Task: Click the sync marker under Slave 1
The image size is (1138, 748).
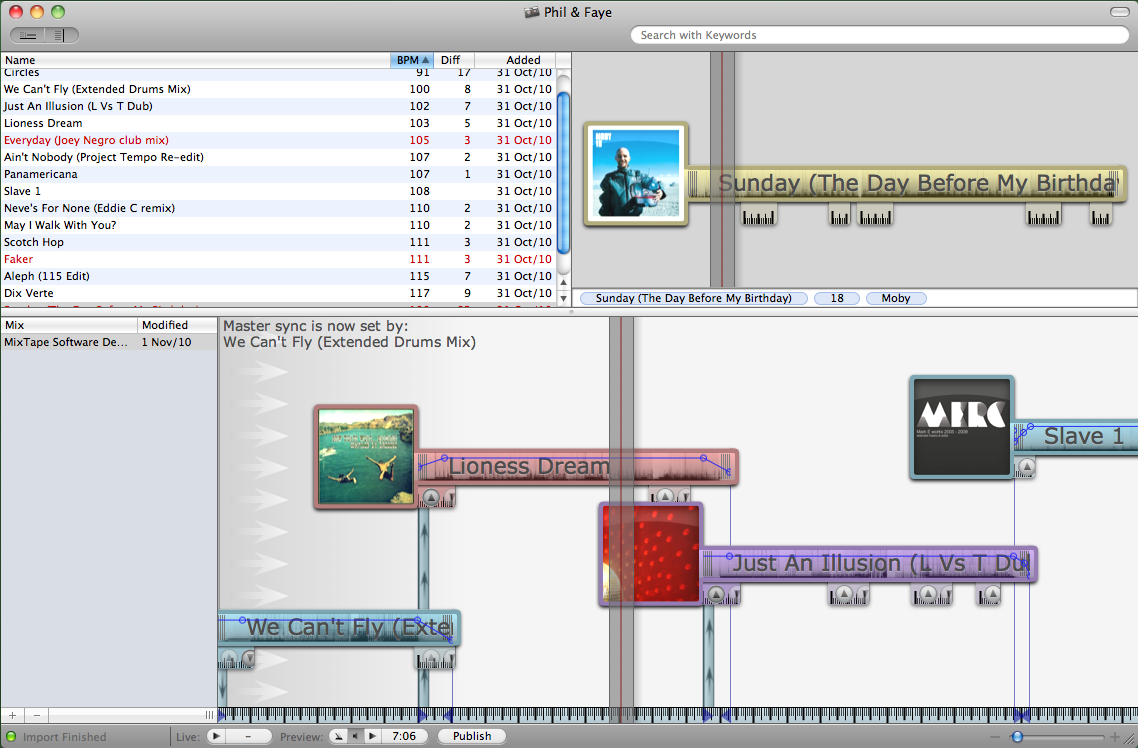Action: (x=1026, y=467)
